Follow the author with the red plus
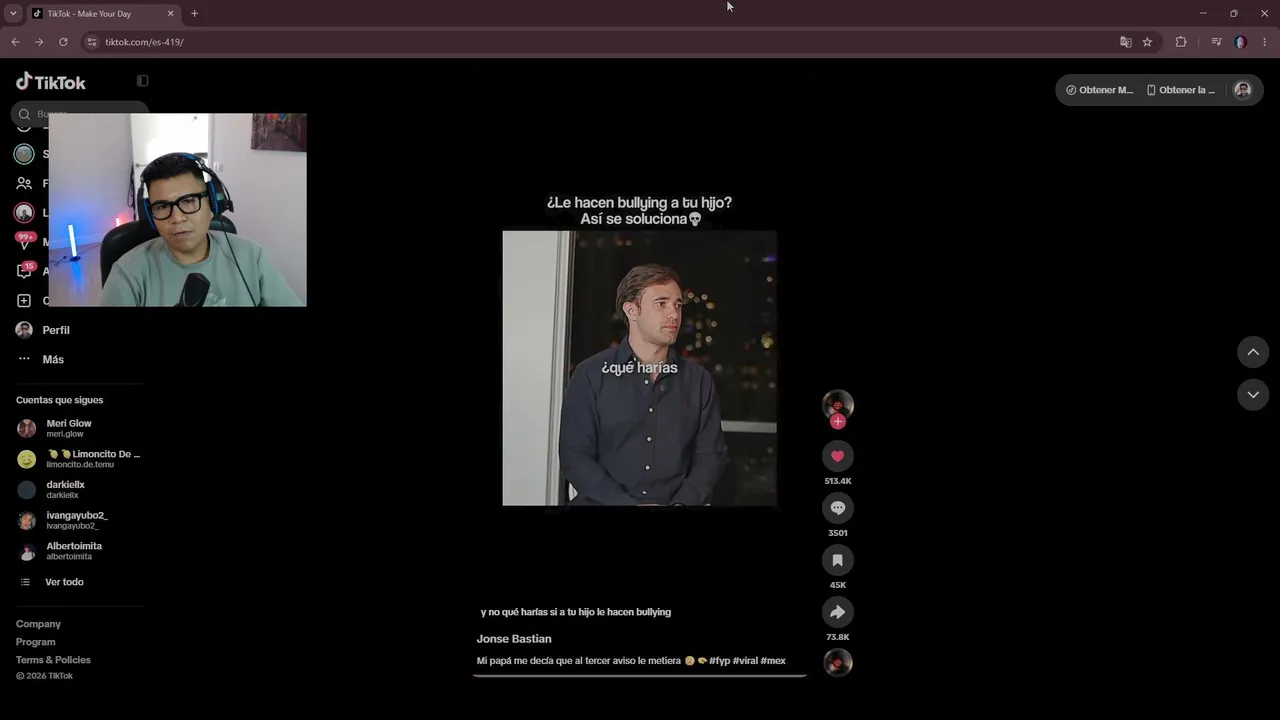Image resolution: width=1280 pixels, height=720 pixels. click(838, 422)
